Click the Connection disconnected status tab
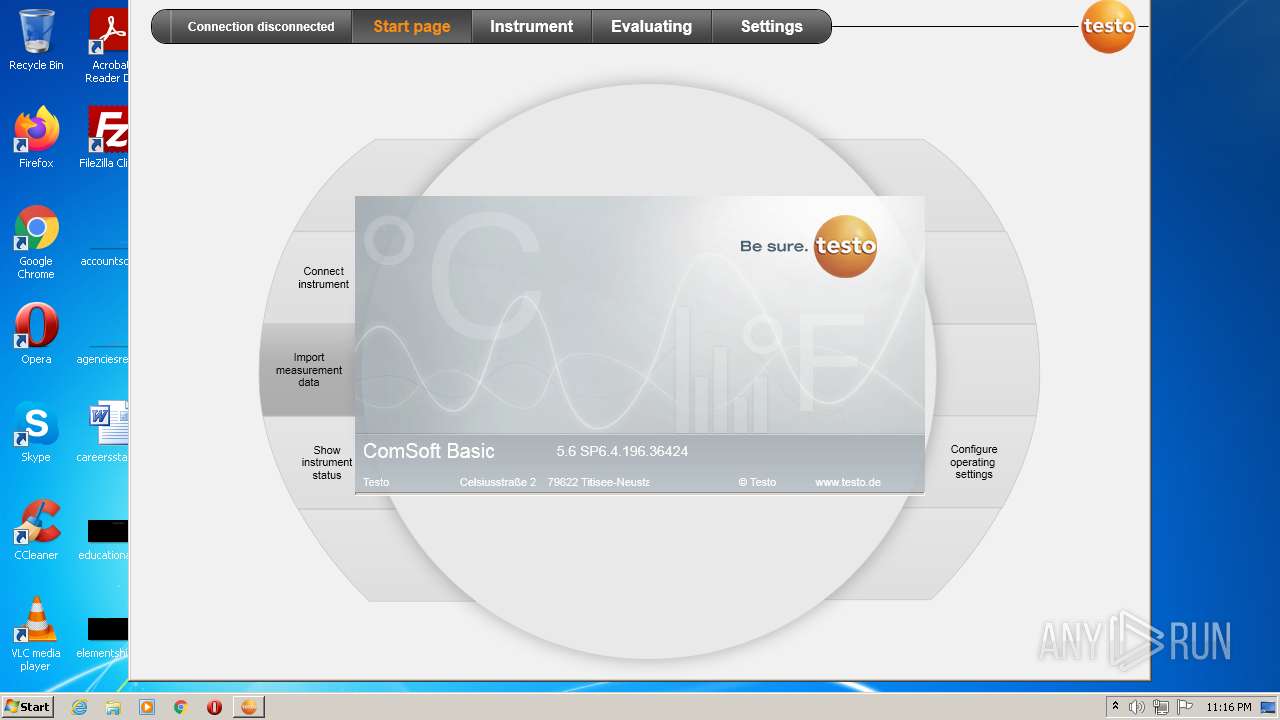The width and height of the screenshot is (1280, 720). tap(261, 27)
